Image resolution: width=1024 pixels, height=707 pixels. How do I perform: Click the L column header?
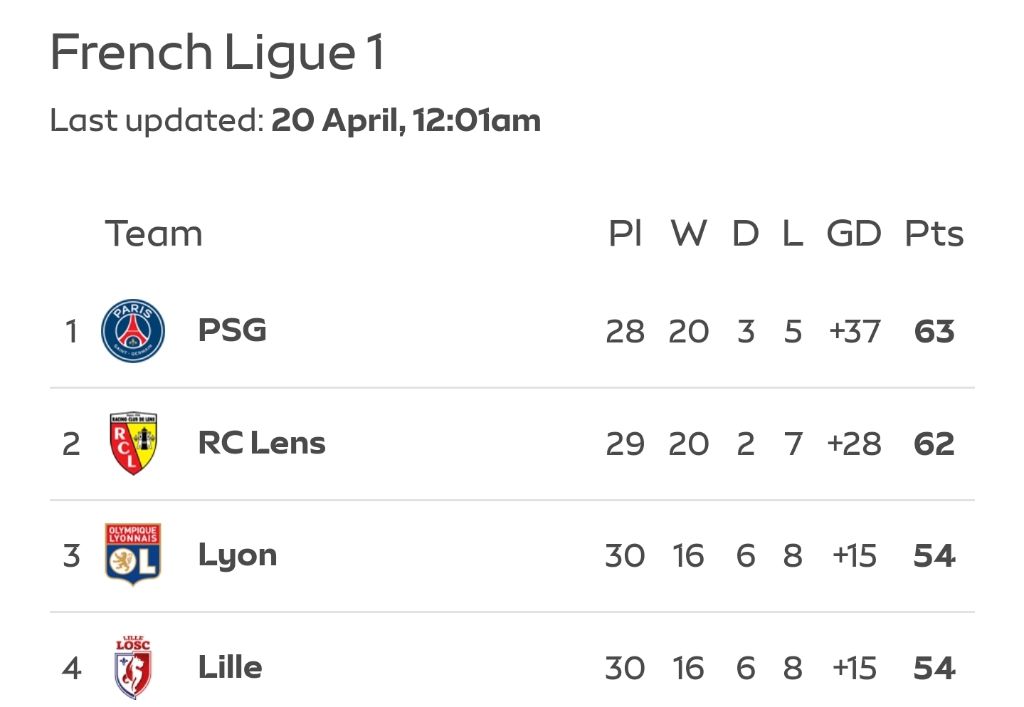click(x=792, y=234)
